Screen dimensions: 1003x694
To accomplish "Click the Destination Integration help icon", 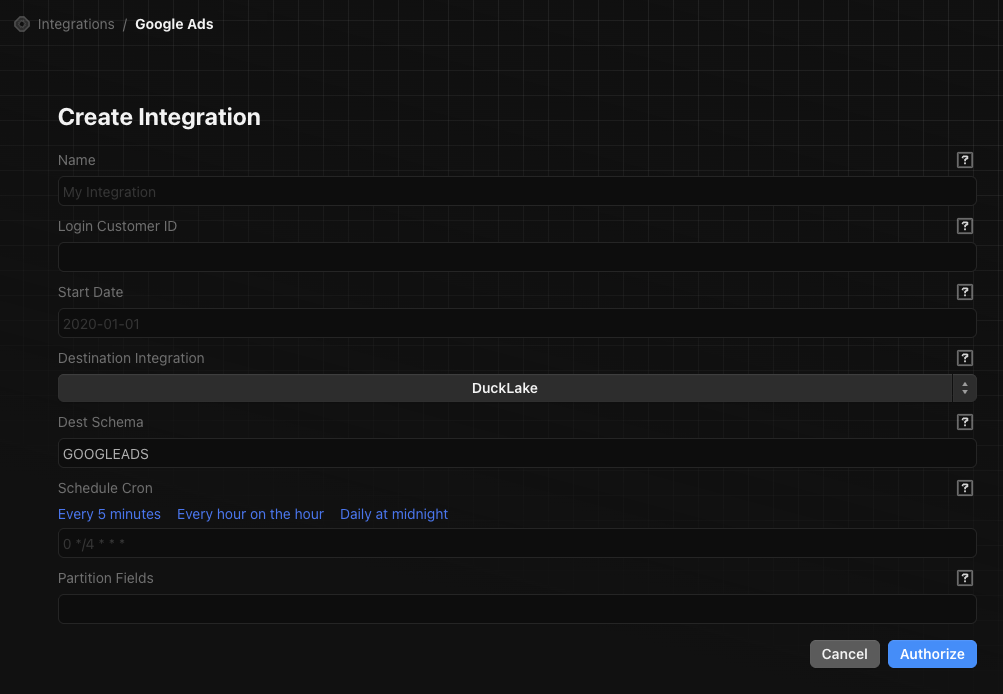I will click(964, 358).
